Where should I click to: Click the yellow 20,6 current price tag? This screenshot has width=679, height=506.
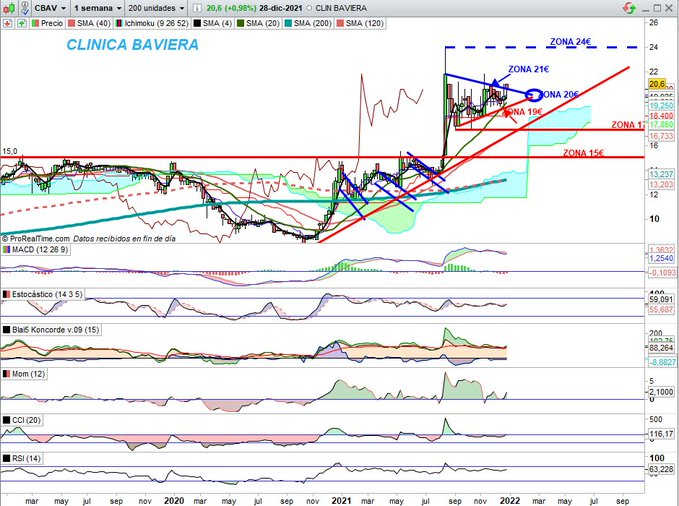657,84
